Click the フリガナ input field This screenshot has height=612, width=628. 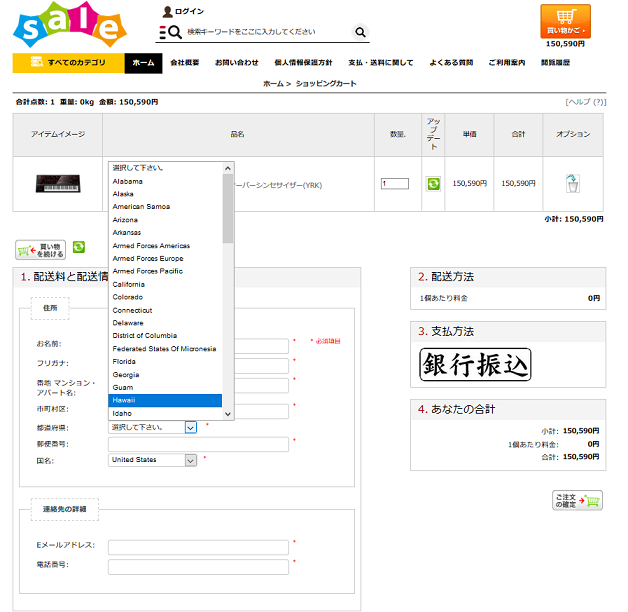[x=261, y=366]
